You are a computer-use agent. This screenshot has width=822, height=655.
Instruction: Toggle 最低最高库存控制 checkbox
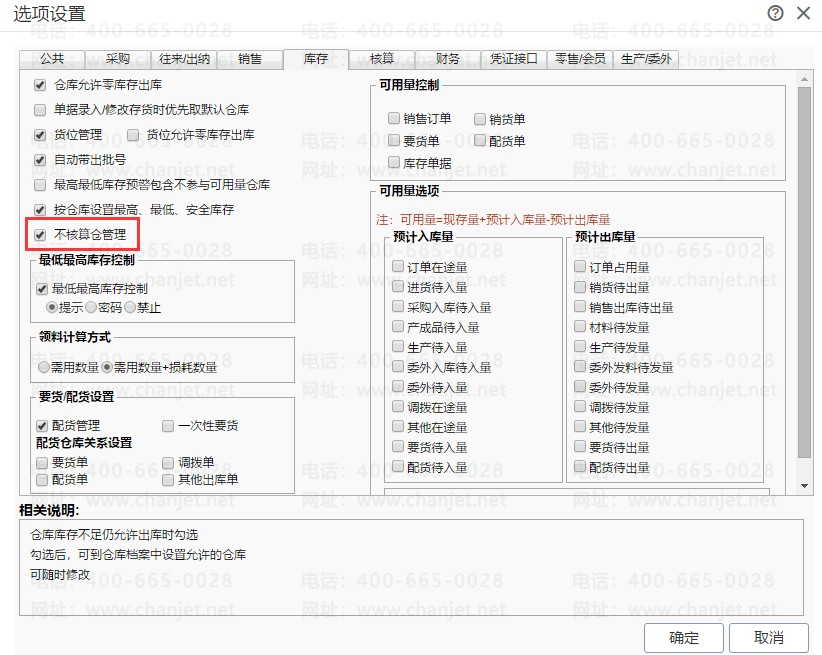42,289
